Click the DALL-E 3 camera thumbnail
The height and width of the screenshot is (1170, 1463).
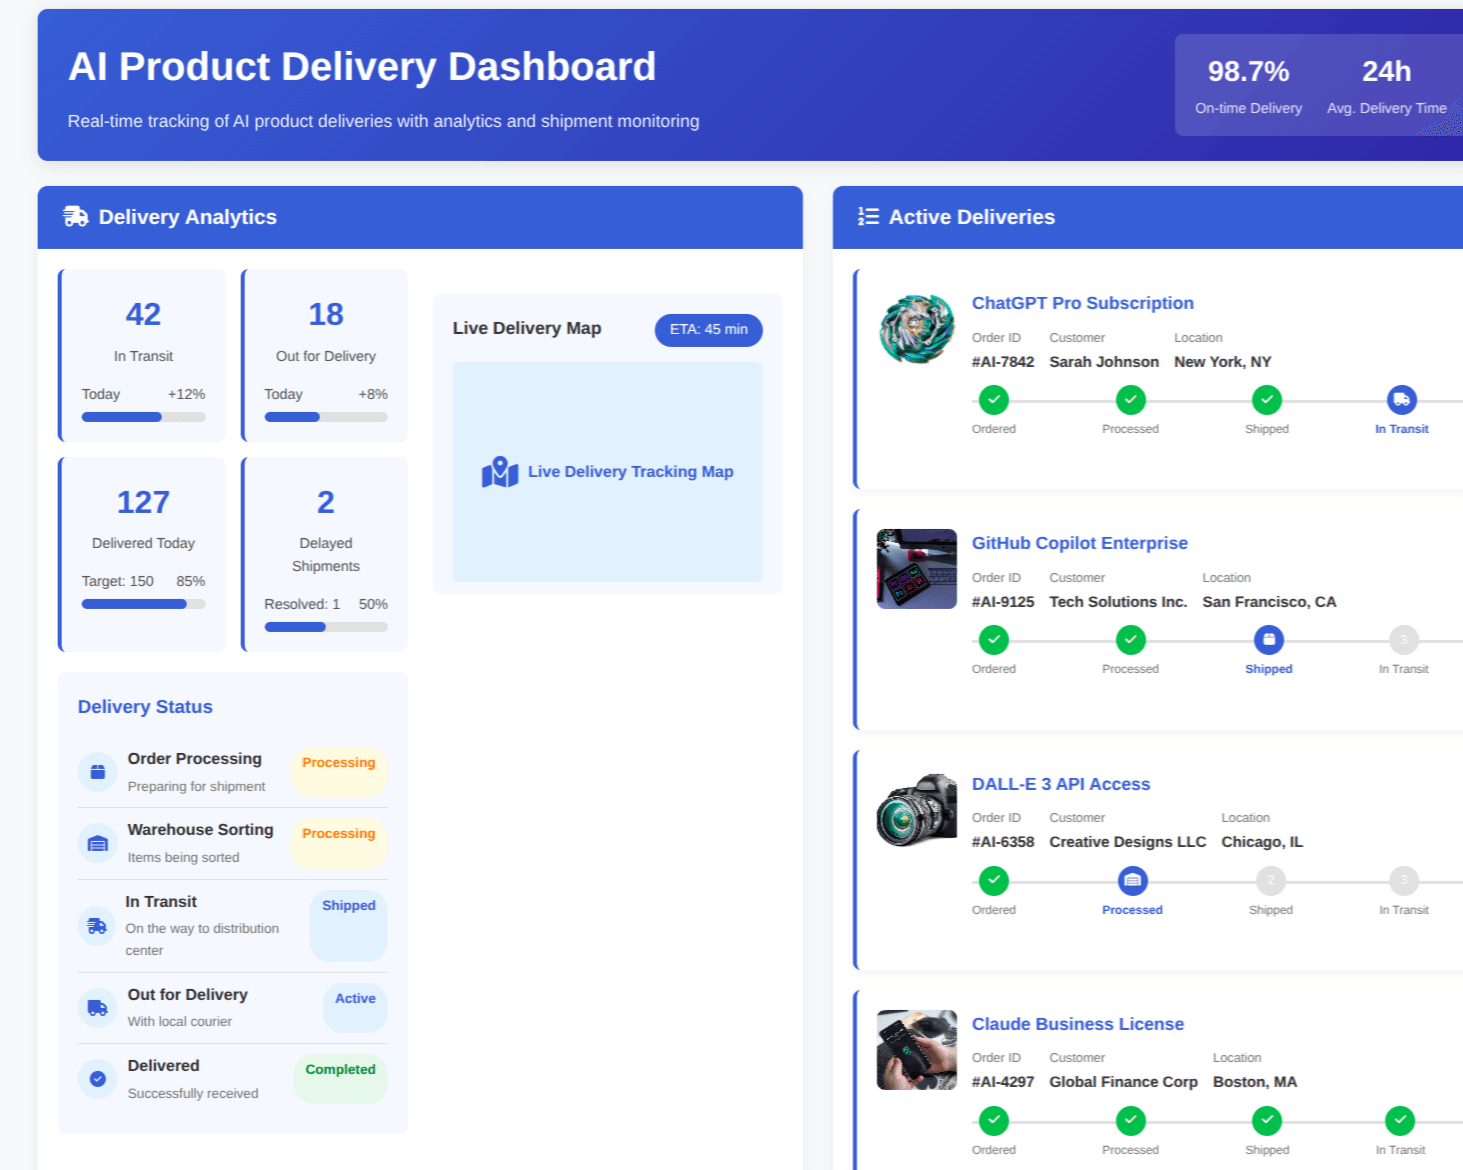917,810
